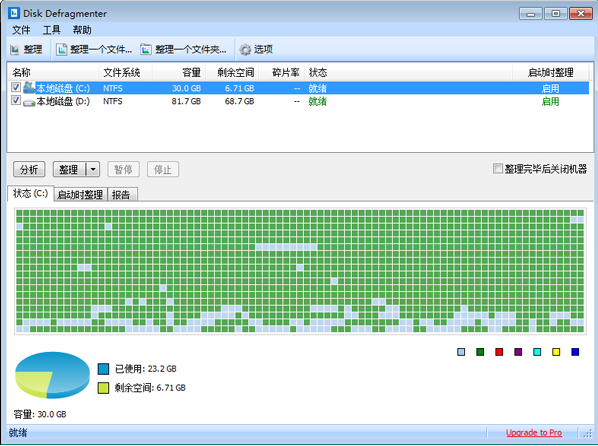Click 启用 in the D: drive row
The height and width of the screenshot is (446, 598).
click(x=550, y=101)
